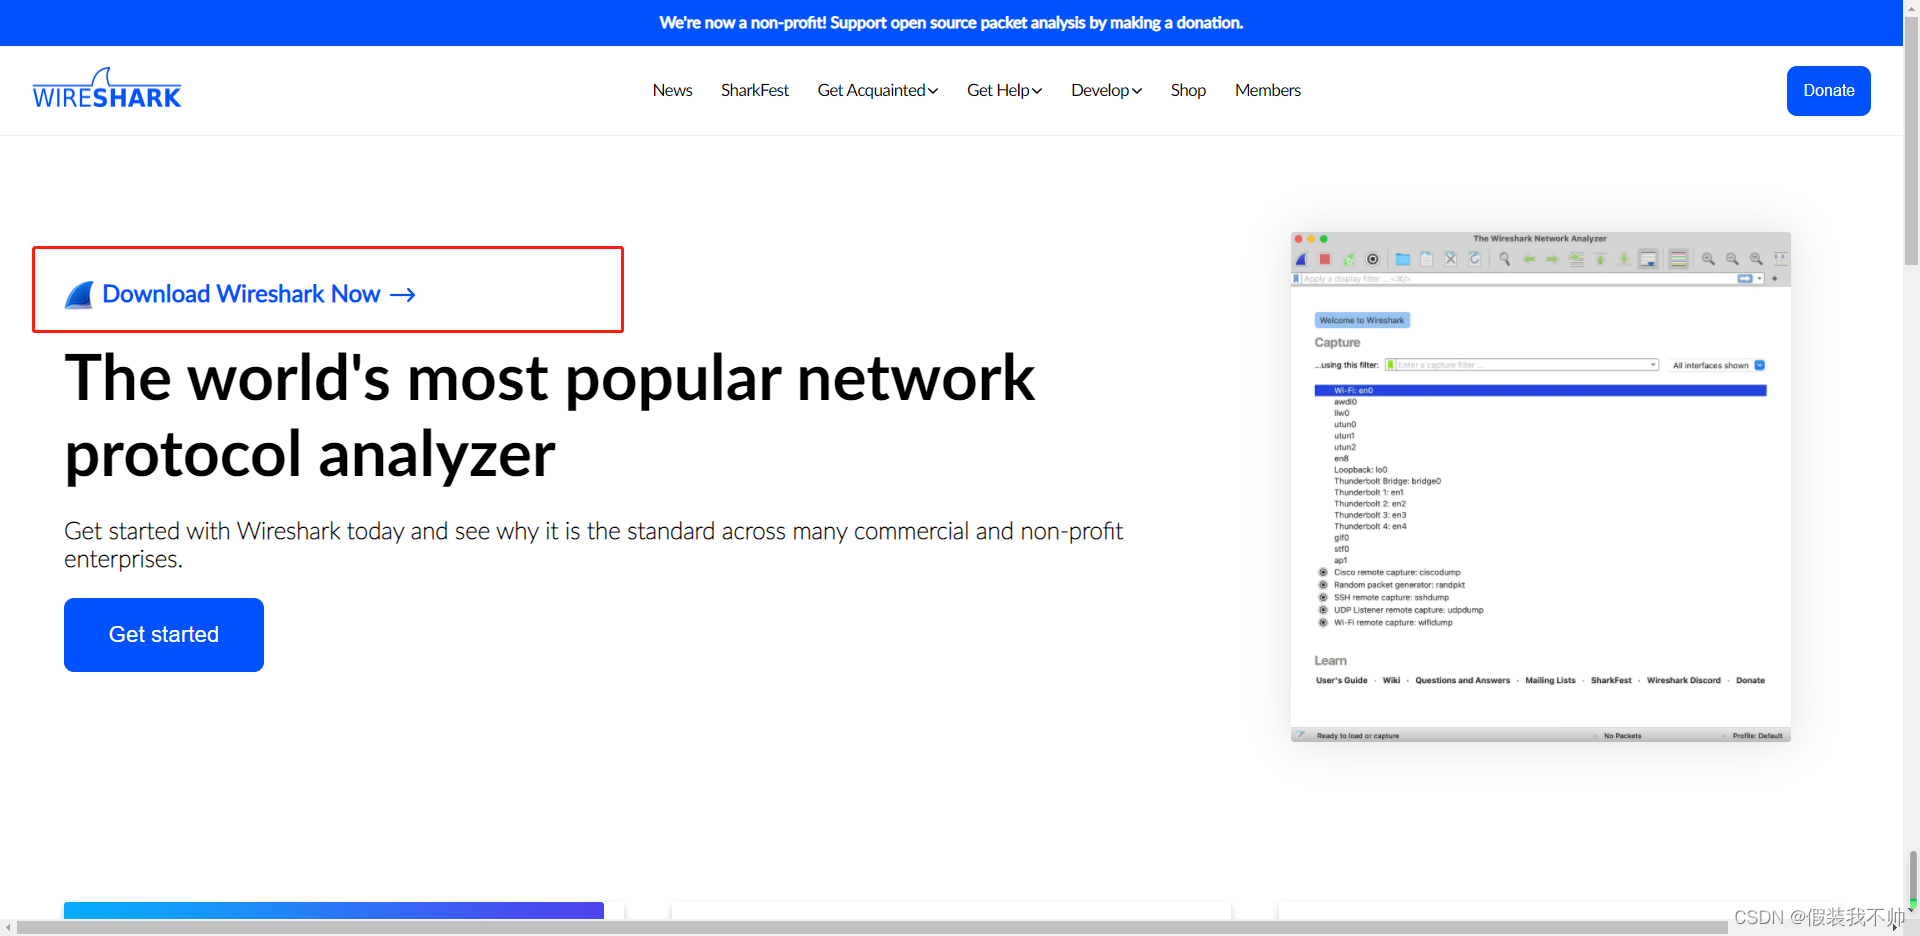Click Questions and Answers under Learn in app screenshot
The height and width of the screenshot is (936, 1920).
[1462, 680]
